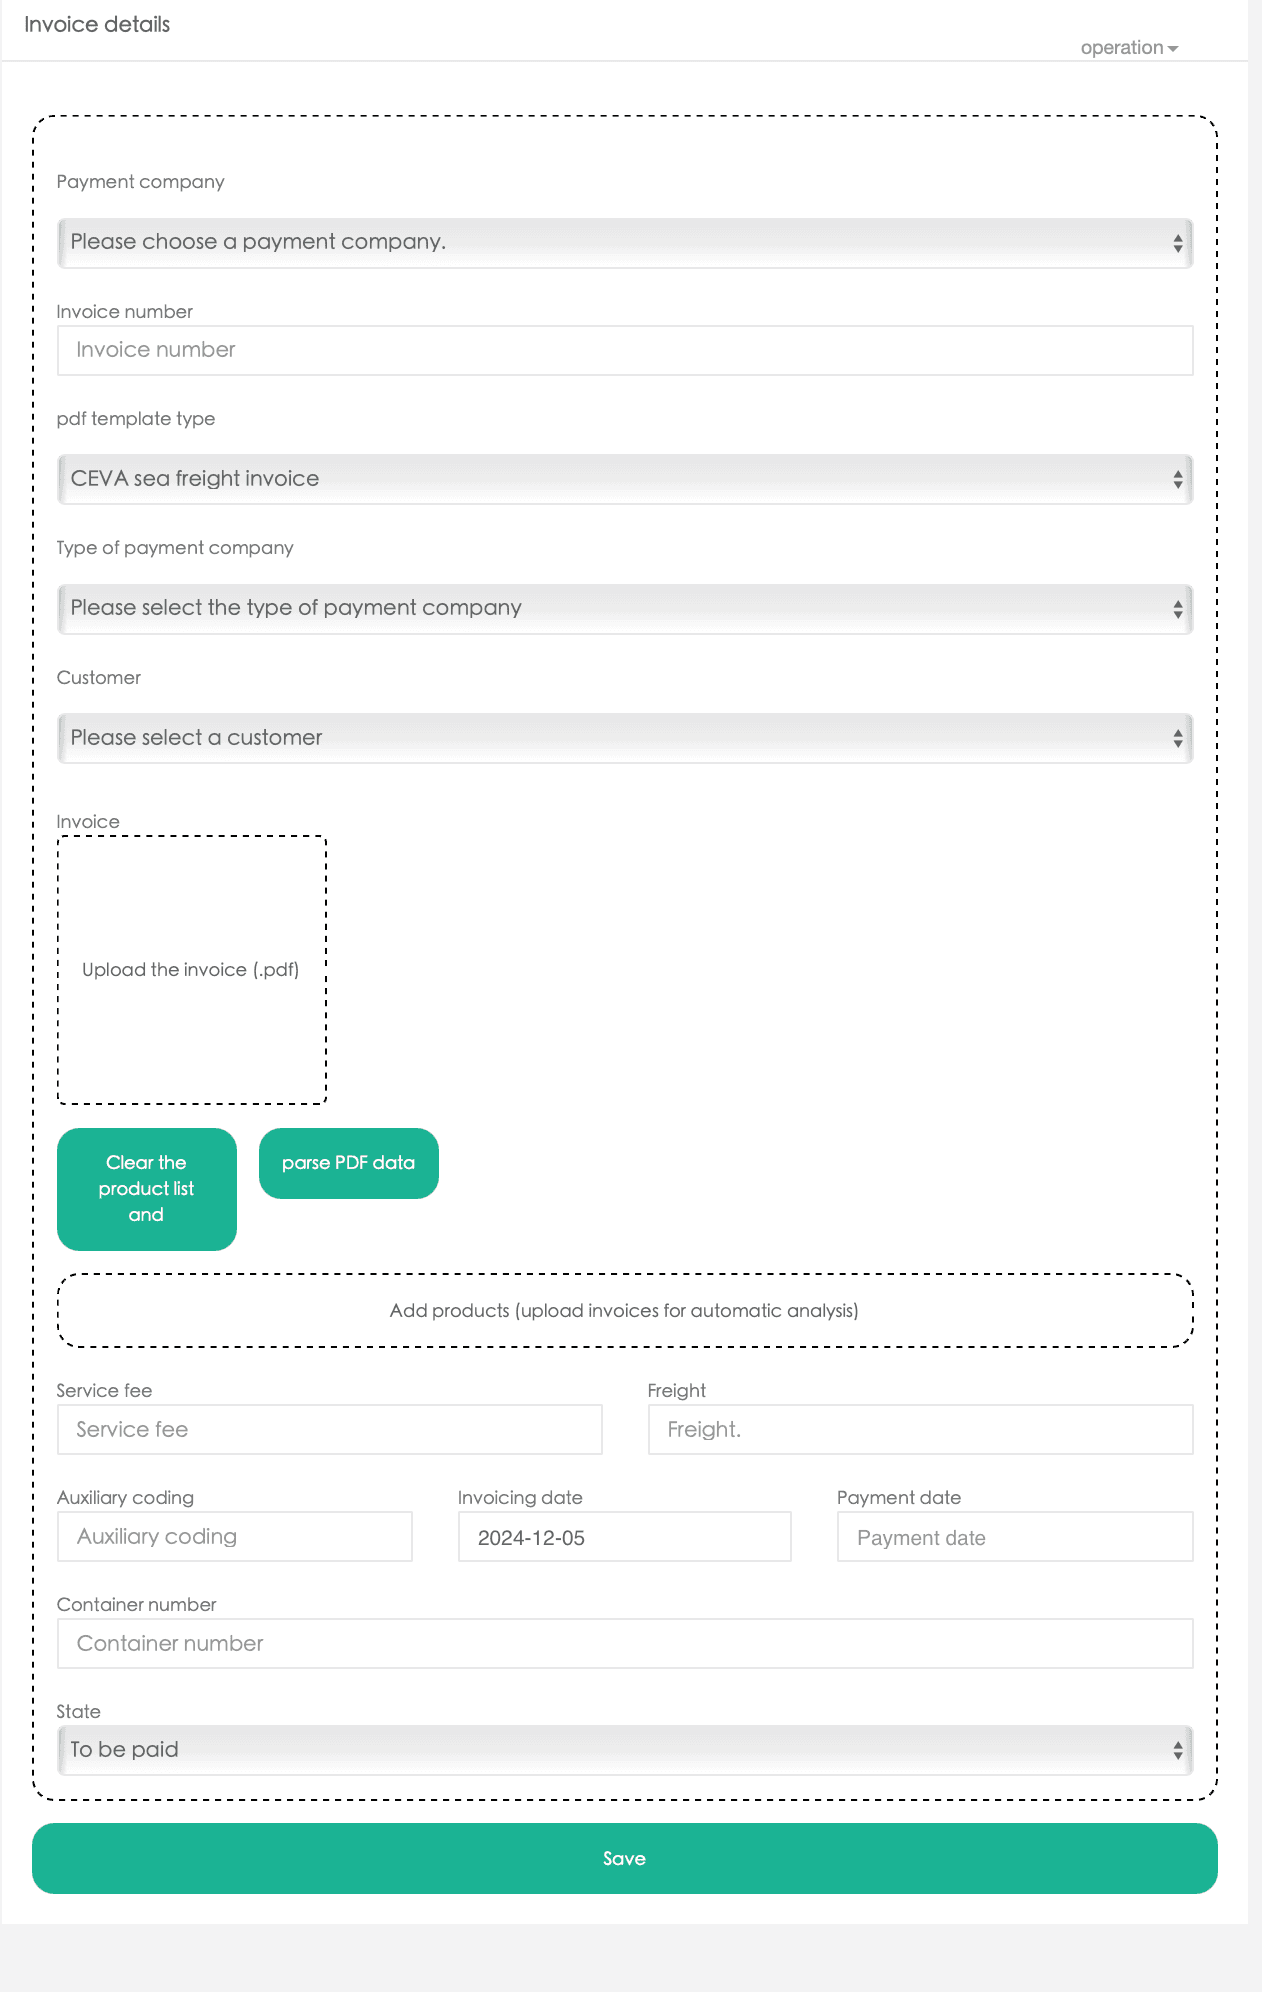The image size is (1262, 1992).
Task: Click the Invoice number input field
Action: 624,350
